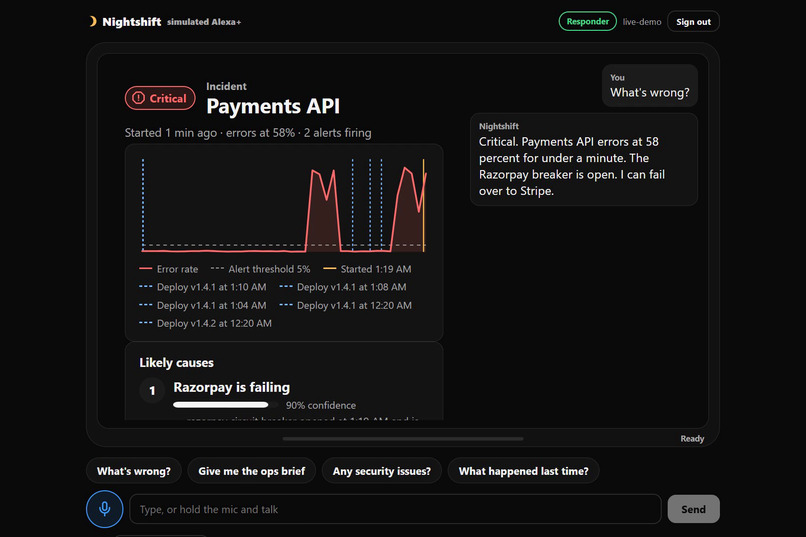Click the "Razorpay is failing" cause heading
The image size is (806, 537).
pyautogui.click(x=231, y=387)
